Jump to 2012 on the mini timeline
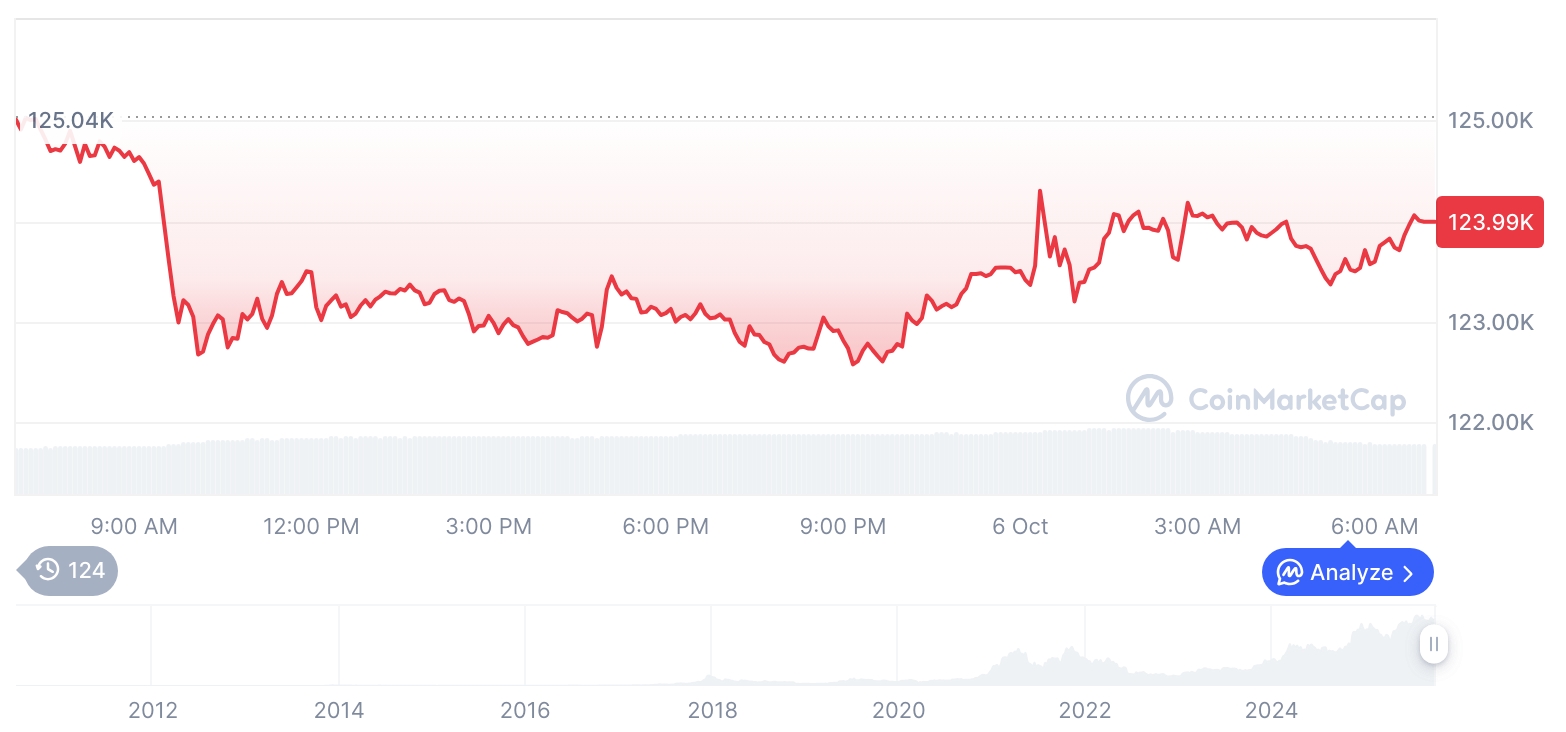The height and width of the screenshot is (732, 1566). [x=153, y=711]
